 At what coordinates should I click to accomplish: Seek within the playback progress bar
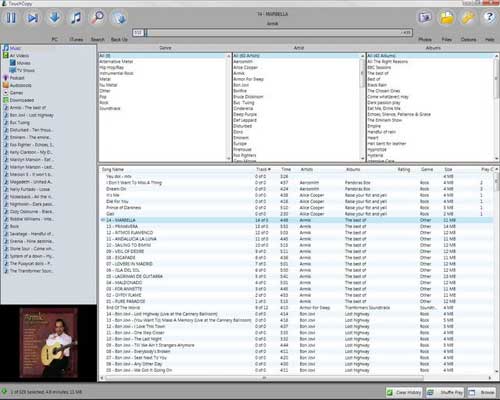click(273, 33)
